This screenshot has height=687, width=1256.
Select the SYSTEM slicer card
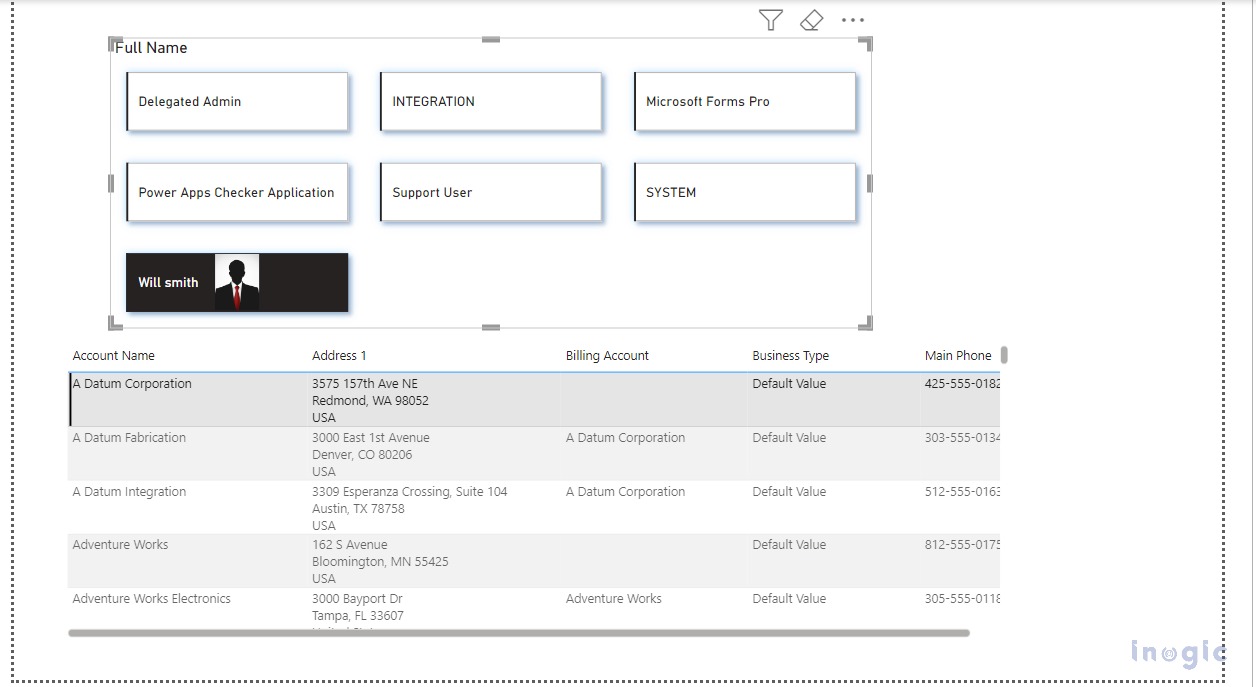coord(745,192)
